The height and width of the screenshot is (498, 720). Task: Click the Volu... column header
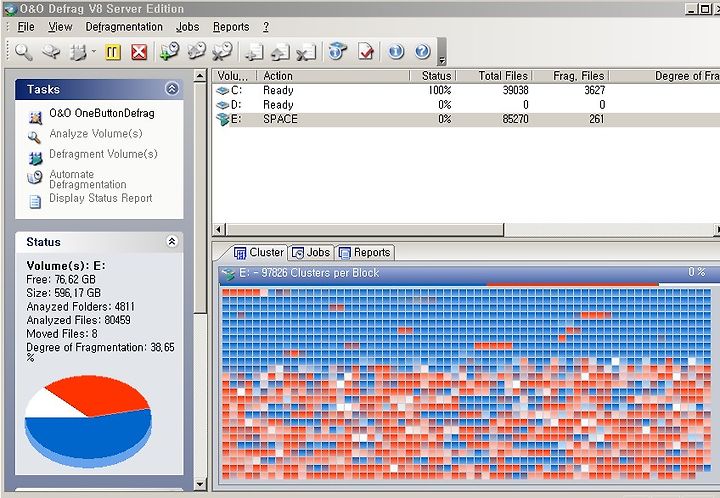tap(234, 76)
